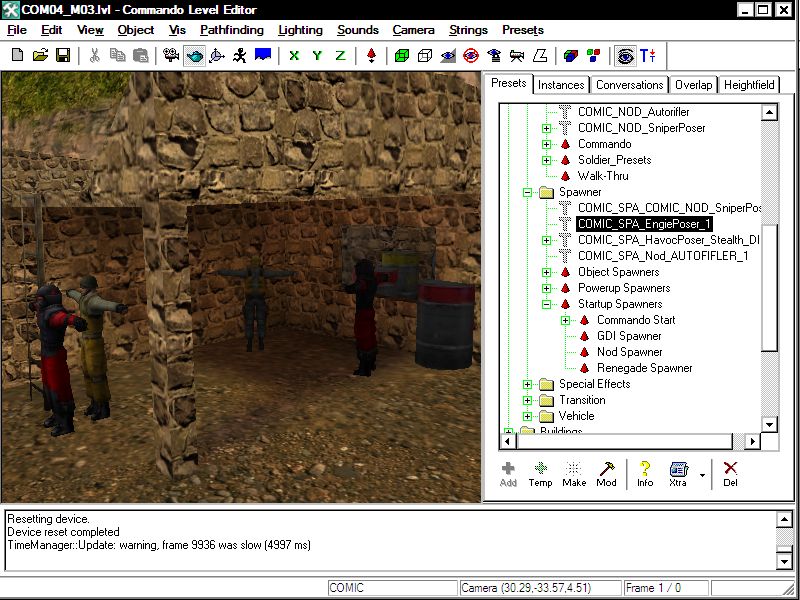Open the Xtra dropdown arrow
The image size is (800, 600).
pos(702,474)
